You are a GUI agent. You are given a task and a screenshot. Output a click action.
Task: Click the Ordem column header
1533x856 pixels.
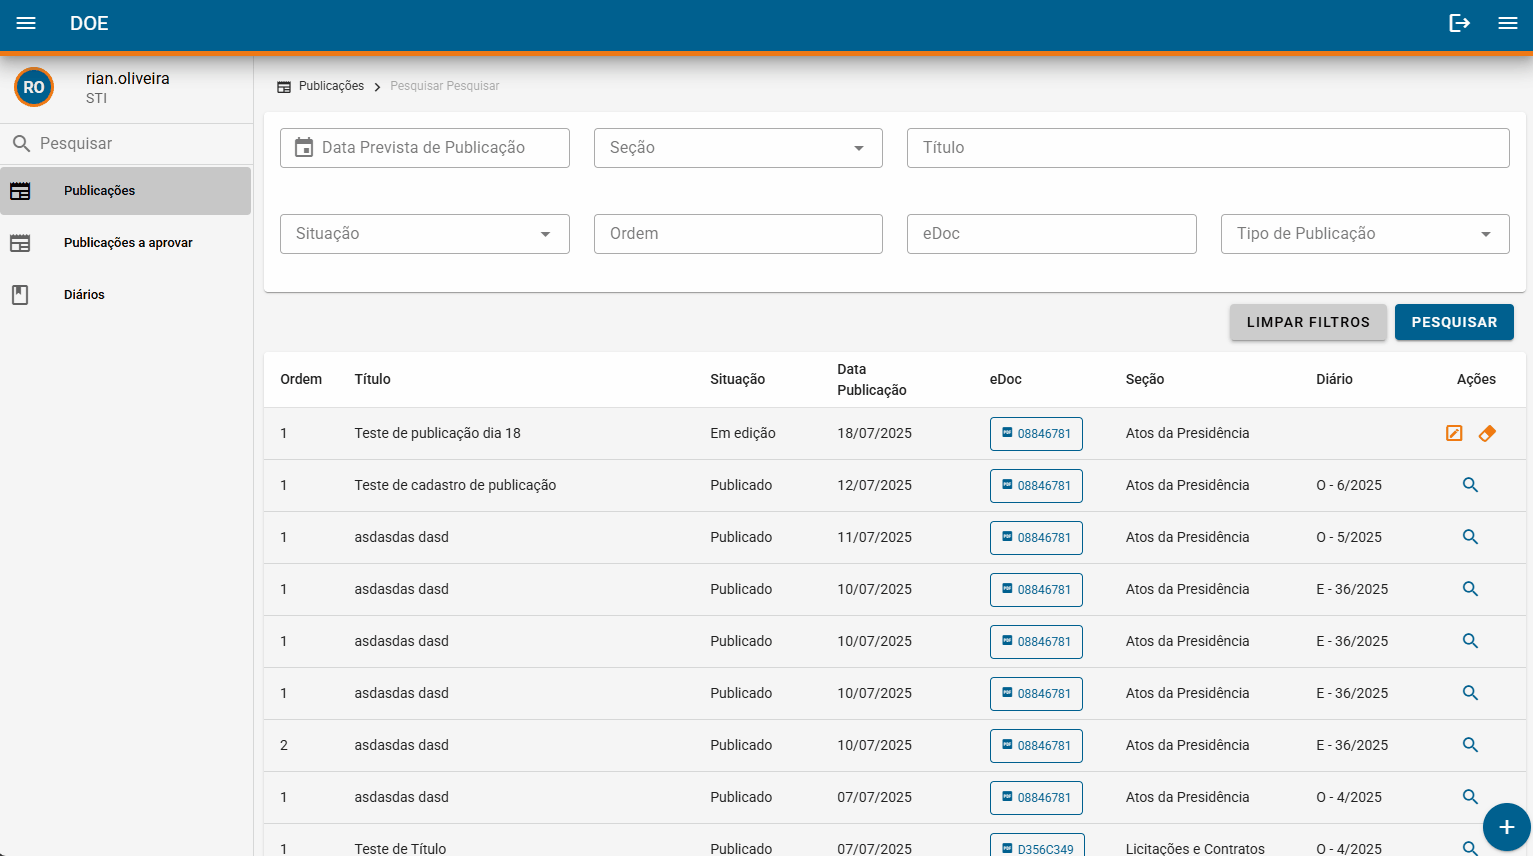click(301, 379)
